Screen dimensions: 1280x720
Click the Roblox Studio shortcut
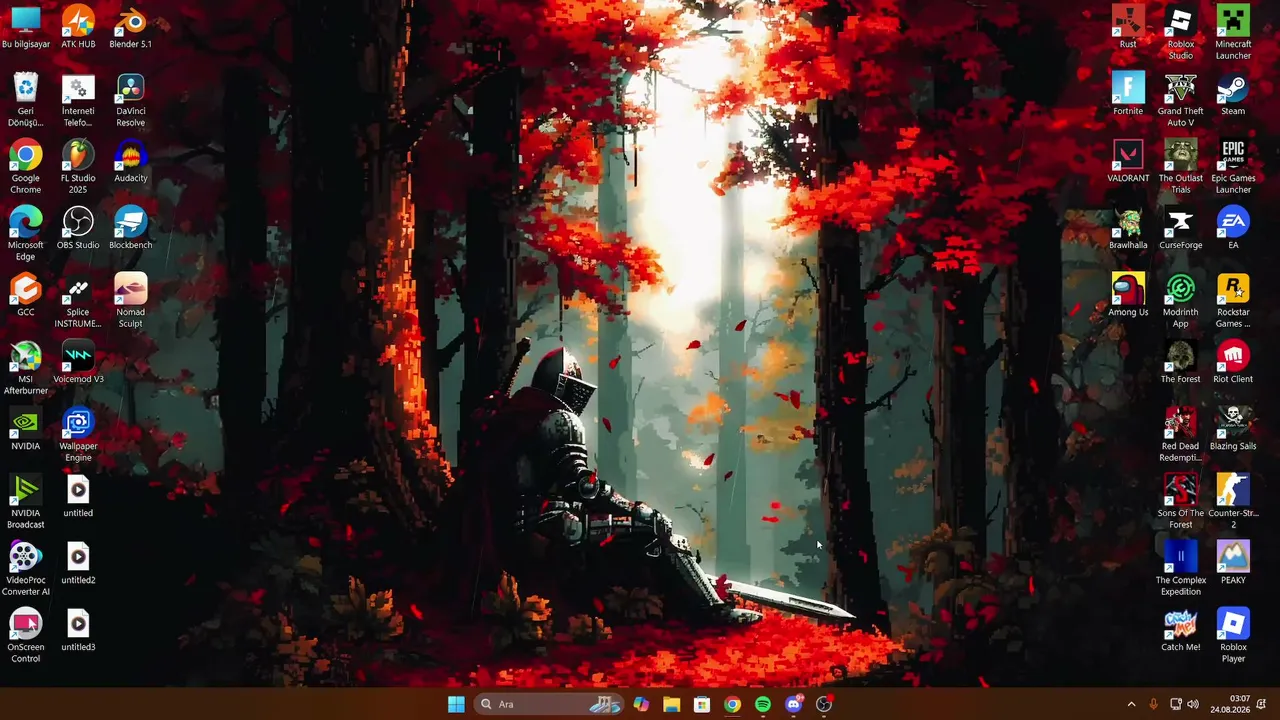(1181, 33)
